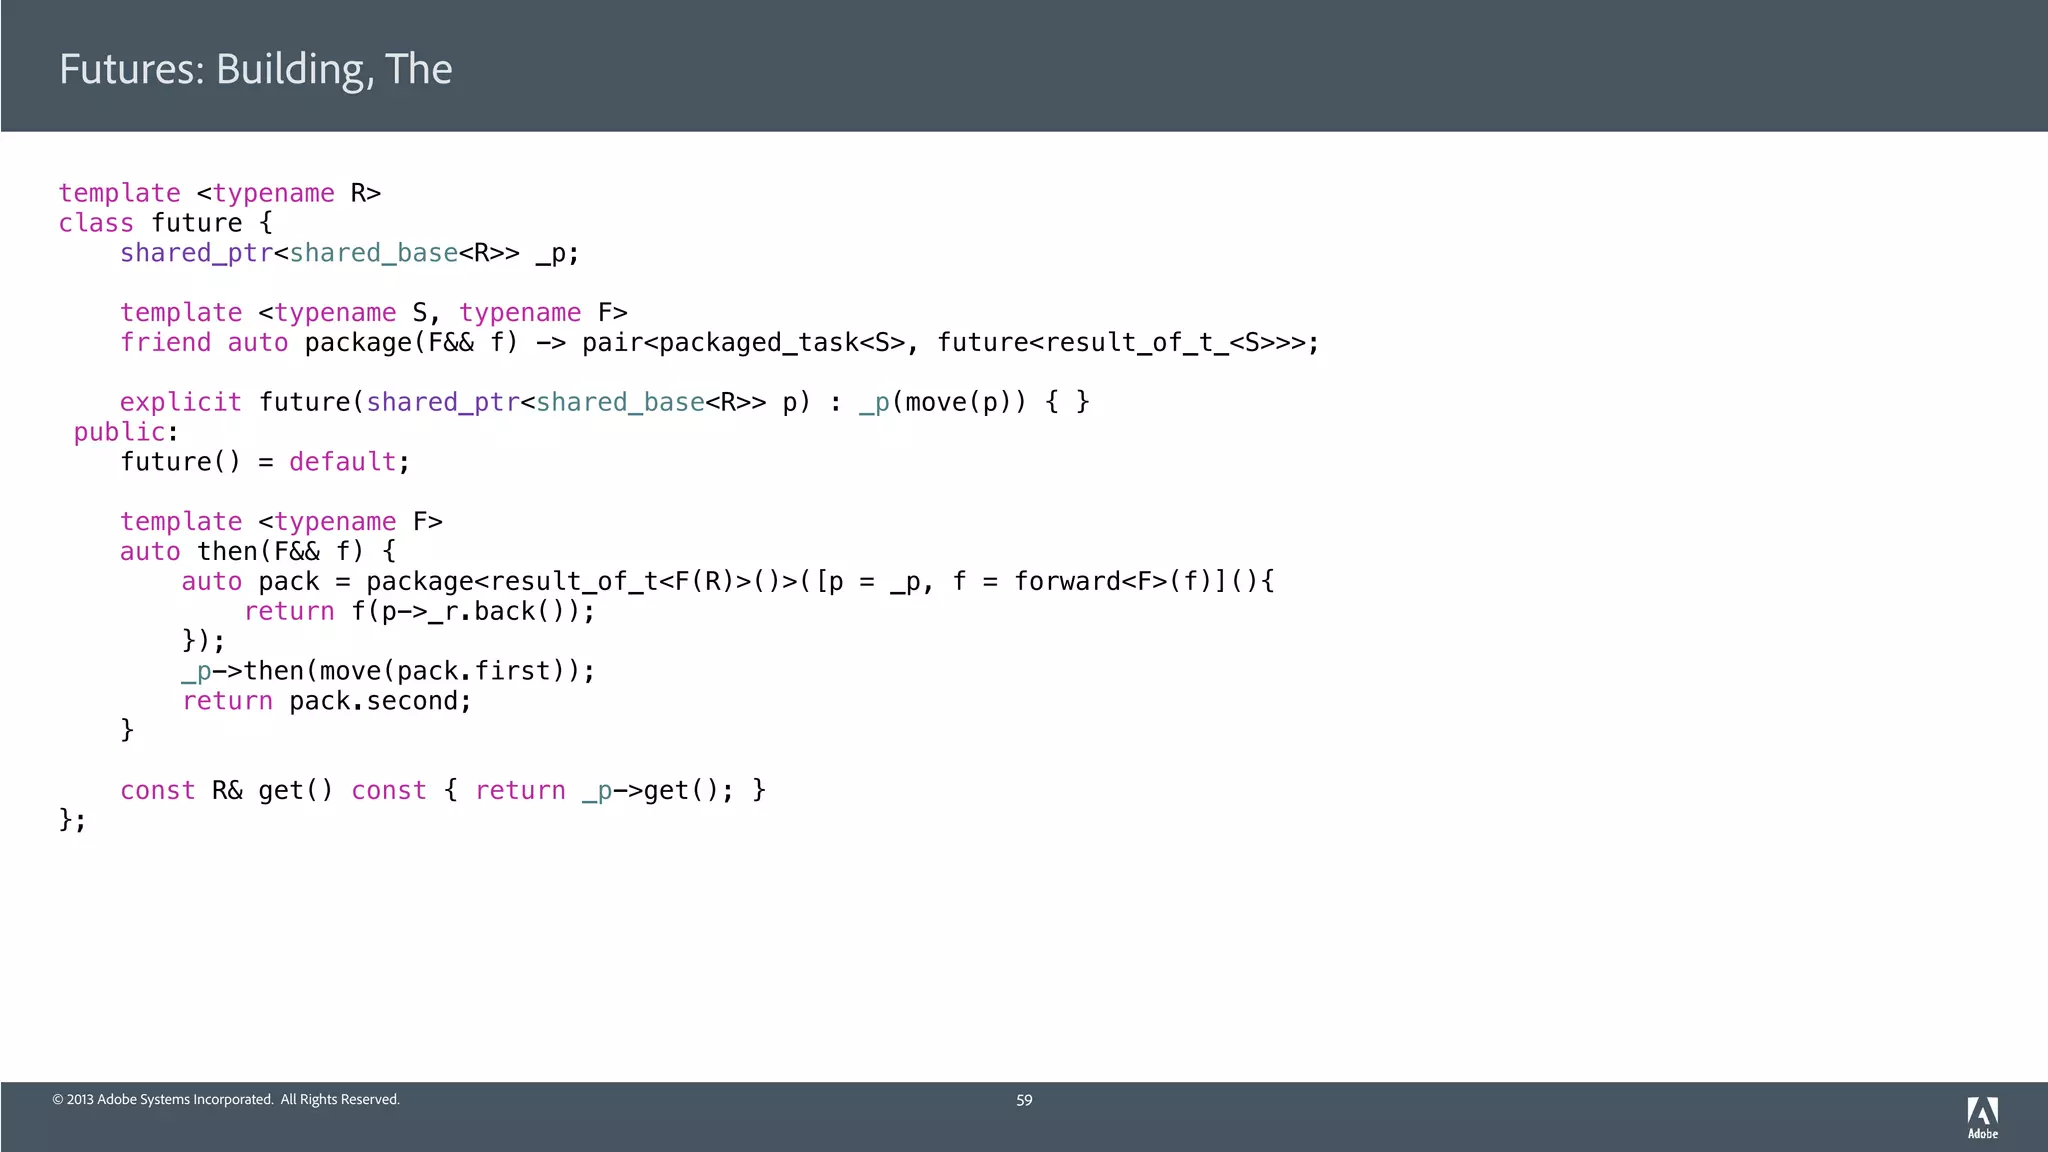Click the 2013 Adobe copyright notice text
The width and height of the screenshot is (2048, 1152).
226,1100
